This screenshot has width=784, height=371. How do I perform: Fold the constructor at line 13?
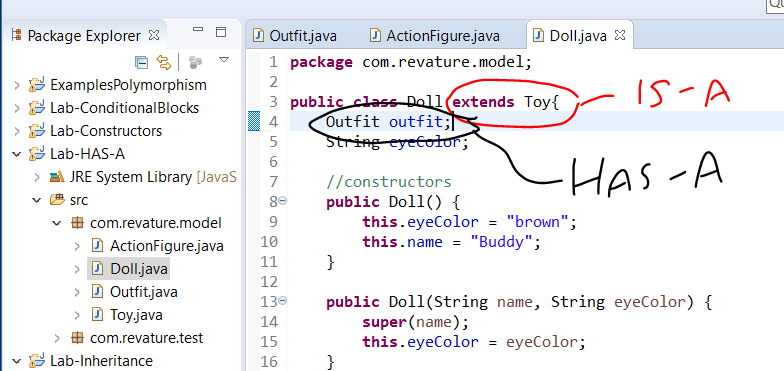[x=282, y=300]
